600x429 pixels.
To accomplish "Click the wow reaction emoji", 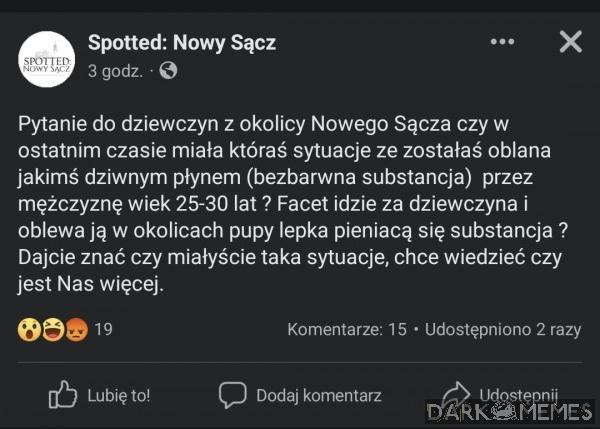I will coord(29,329).
